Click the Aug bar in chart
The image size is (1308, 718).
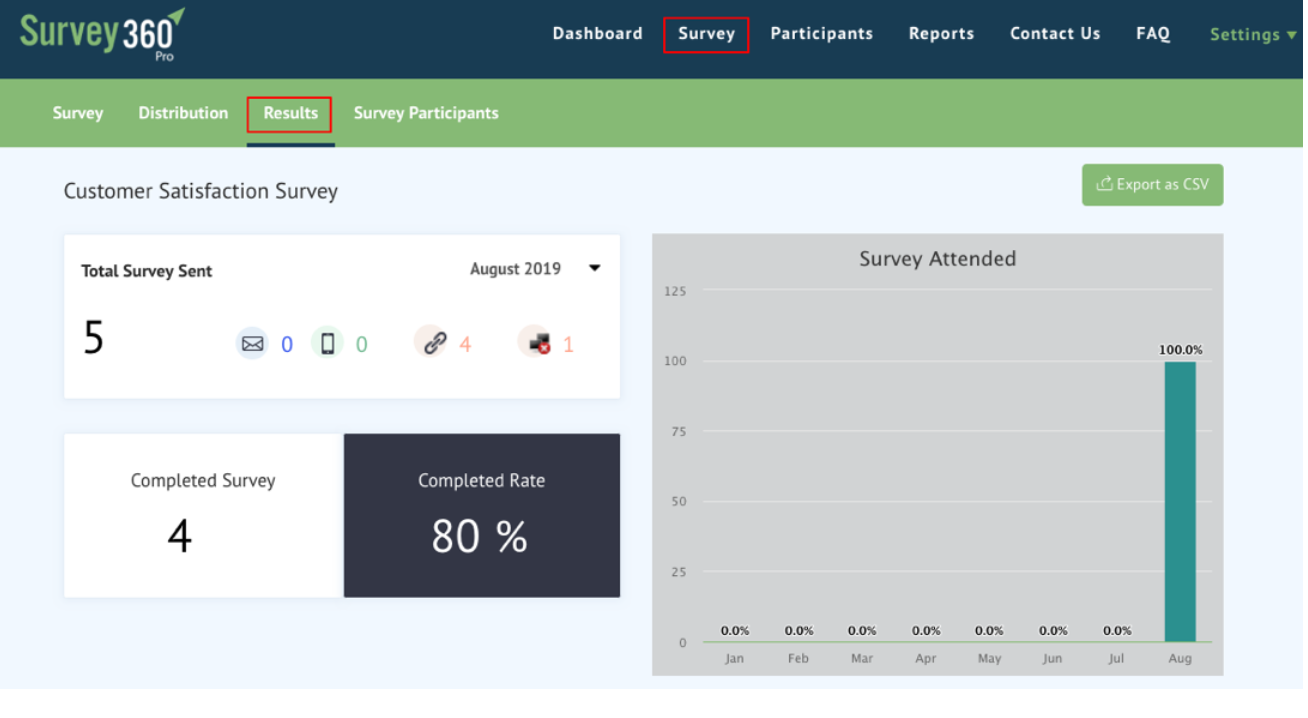tap(1180, 502)
